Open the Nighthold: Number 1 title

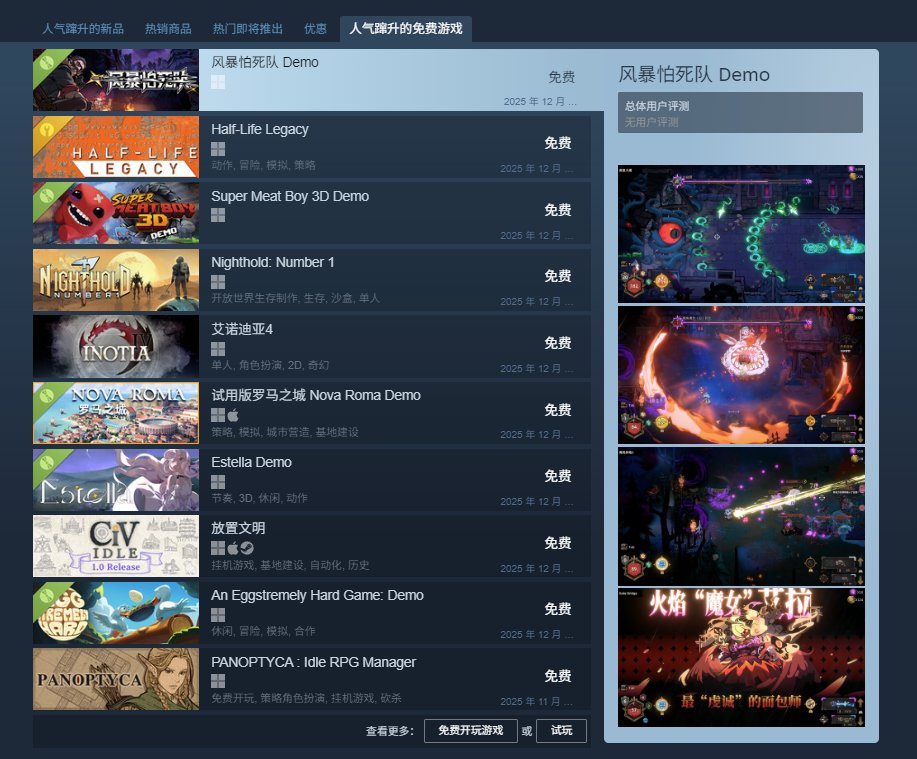click(273, 263)
